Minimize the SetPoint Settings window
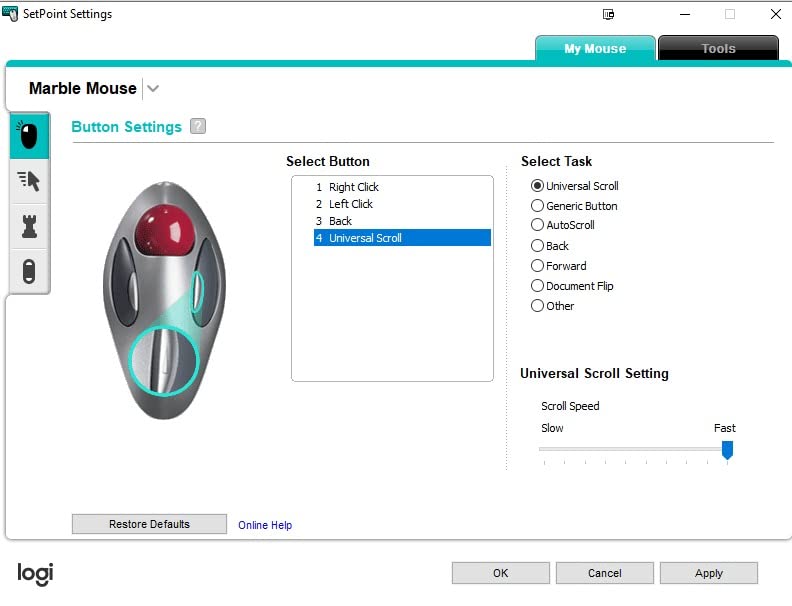Viewport: 792px width, 606px height. click(x=685, y=14)
